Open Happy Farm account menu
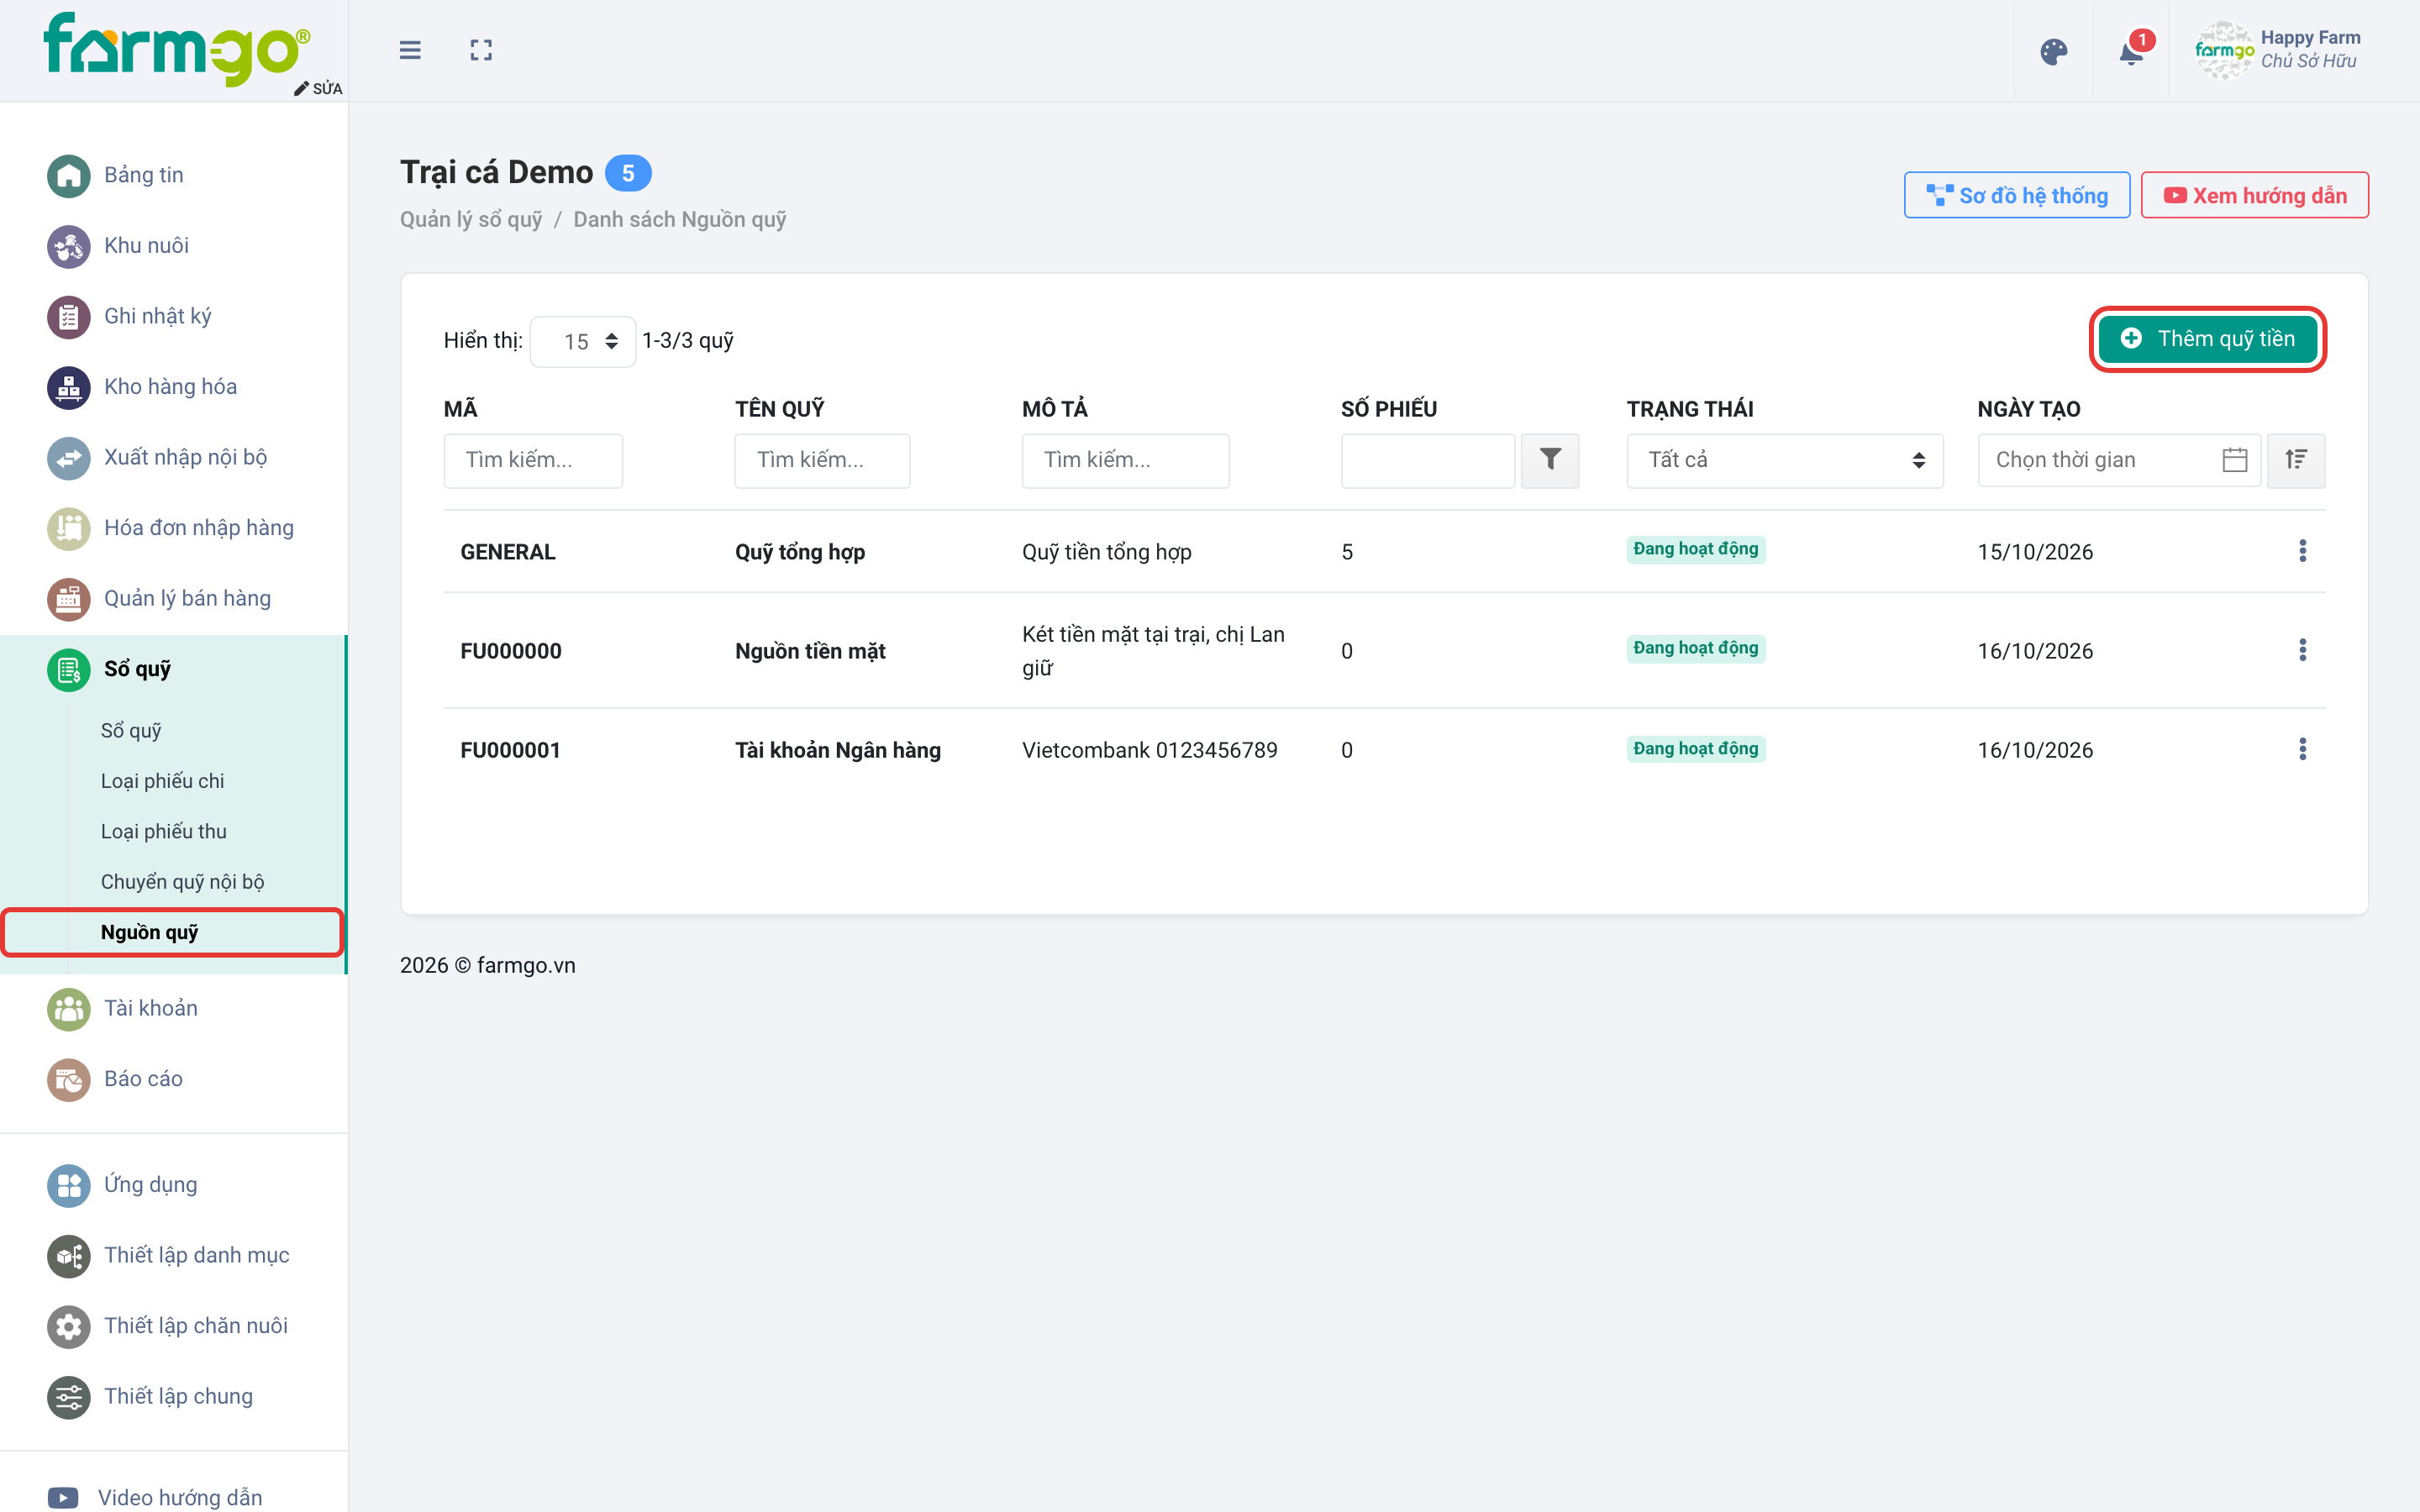Image resolution: width=2420 pixels, height=1512 pixels. (x=2277, y=50)
